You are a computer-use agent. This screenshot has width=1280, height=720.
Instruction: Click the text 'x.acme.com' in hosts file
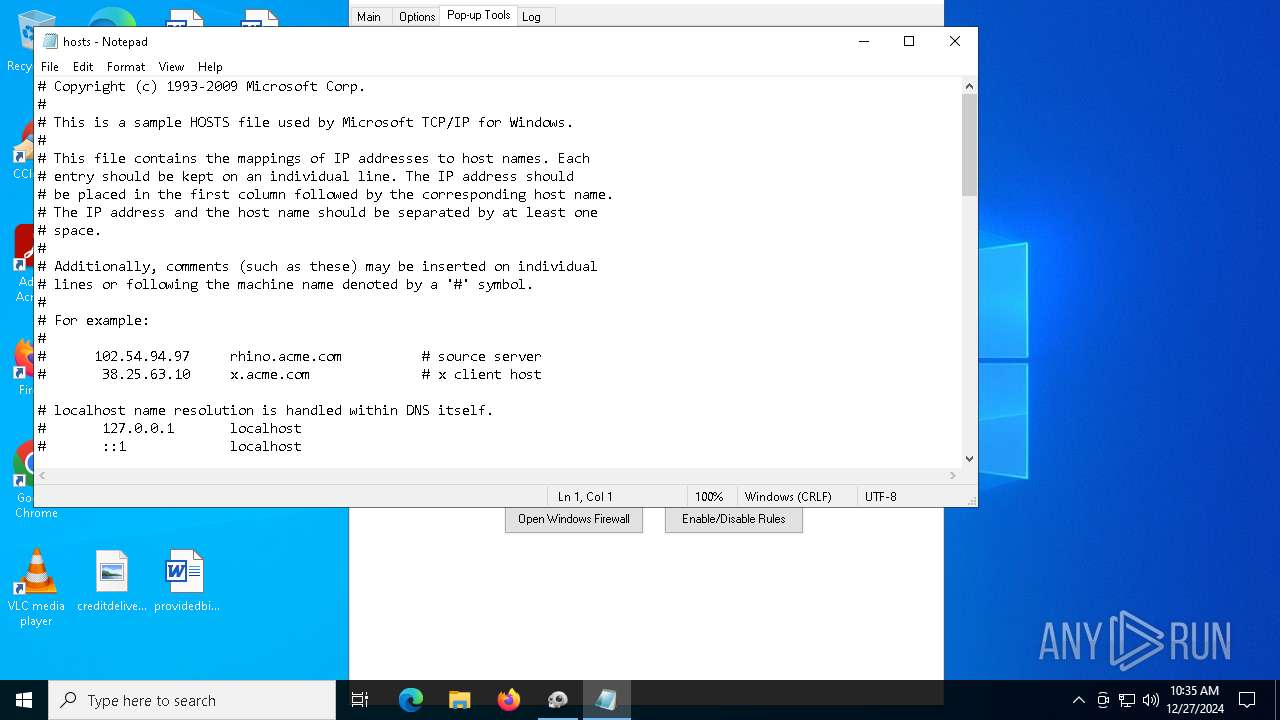[270, 374]
